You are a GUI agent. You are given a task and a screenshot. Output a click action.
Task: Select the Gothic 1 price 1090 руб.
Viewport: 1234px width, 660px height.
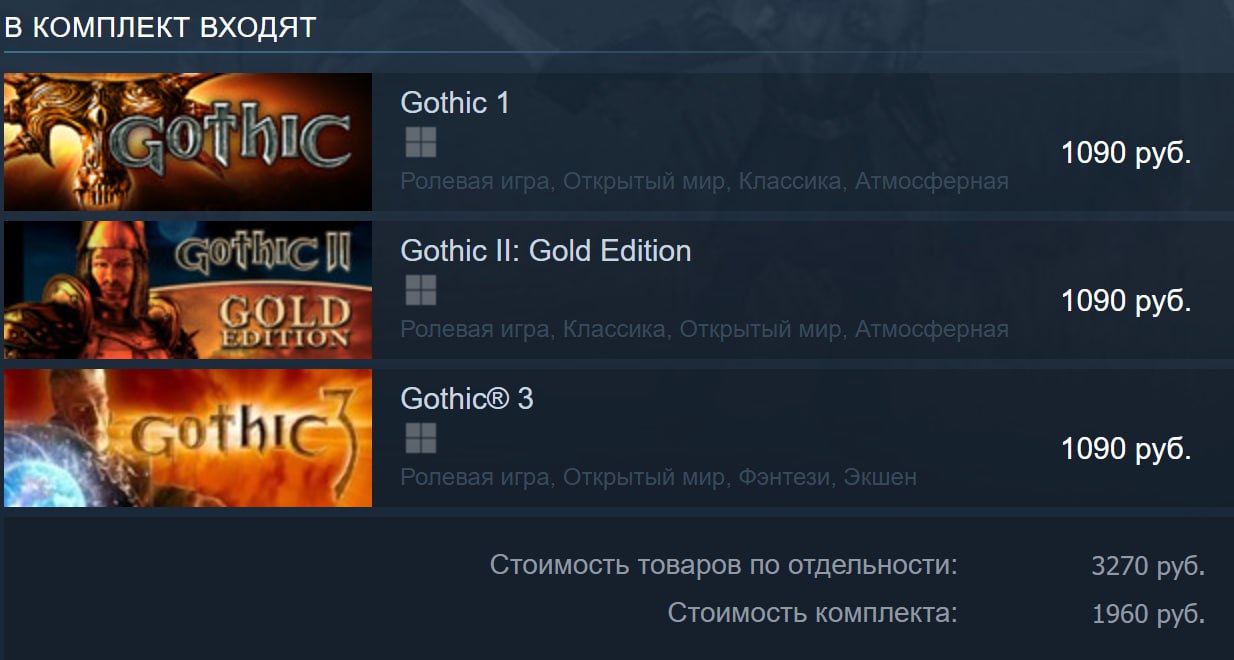click(1126, 153)
